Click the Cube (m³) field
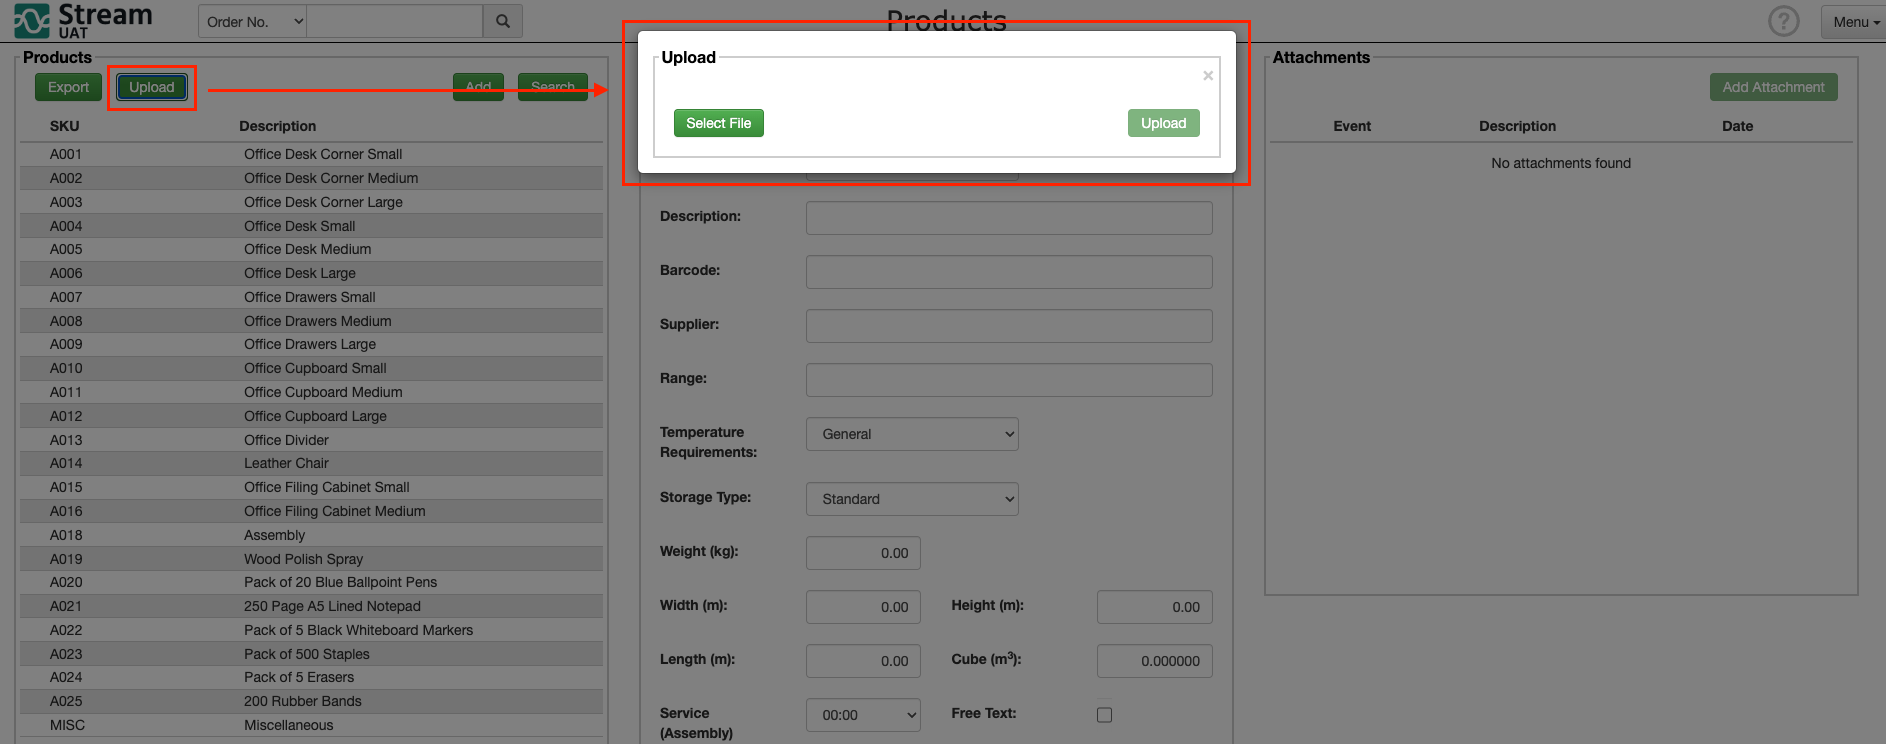 click(x=1154, y=661)
